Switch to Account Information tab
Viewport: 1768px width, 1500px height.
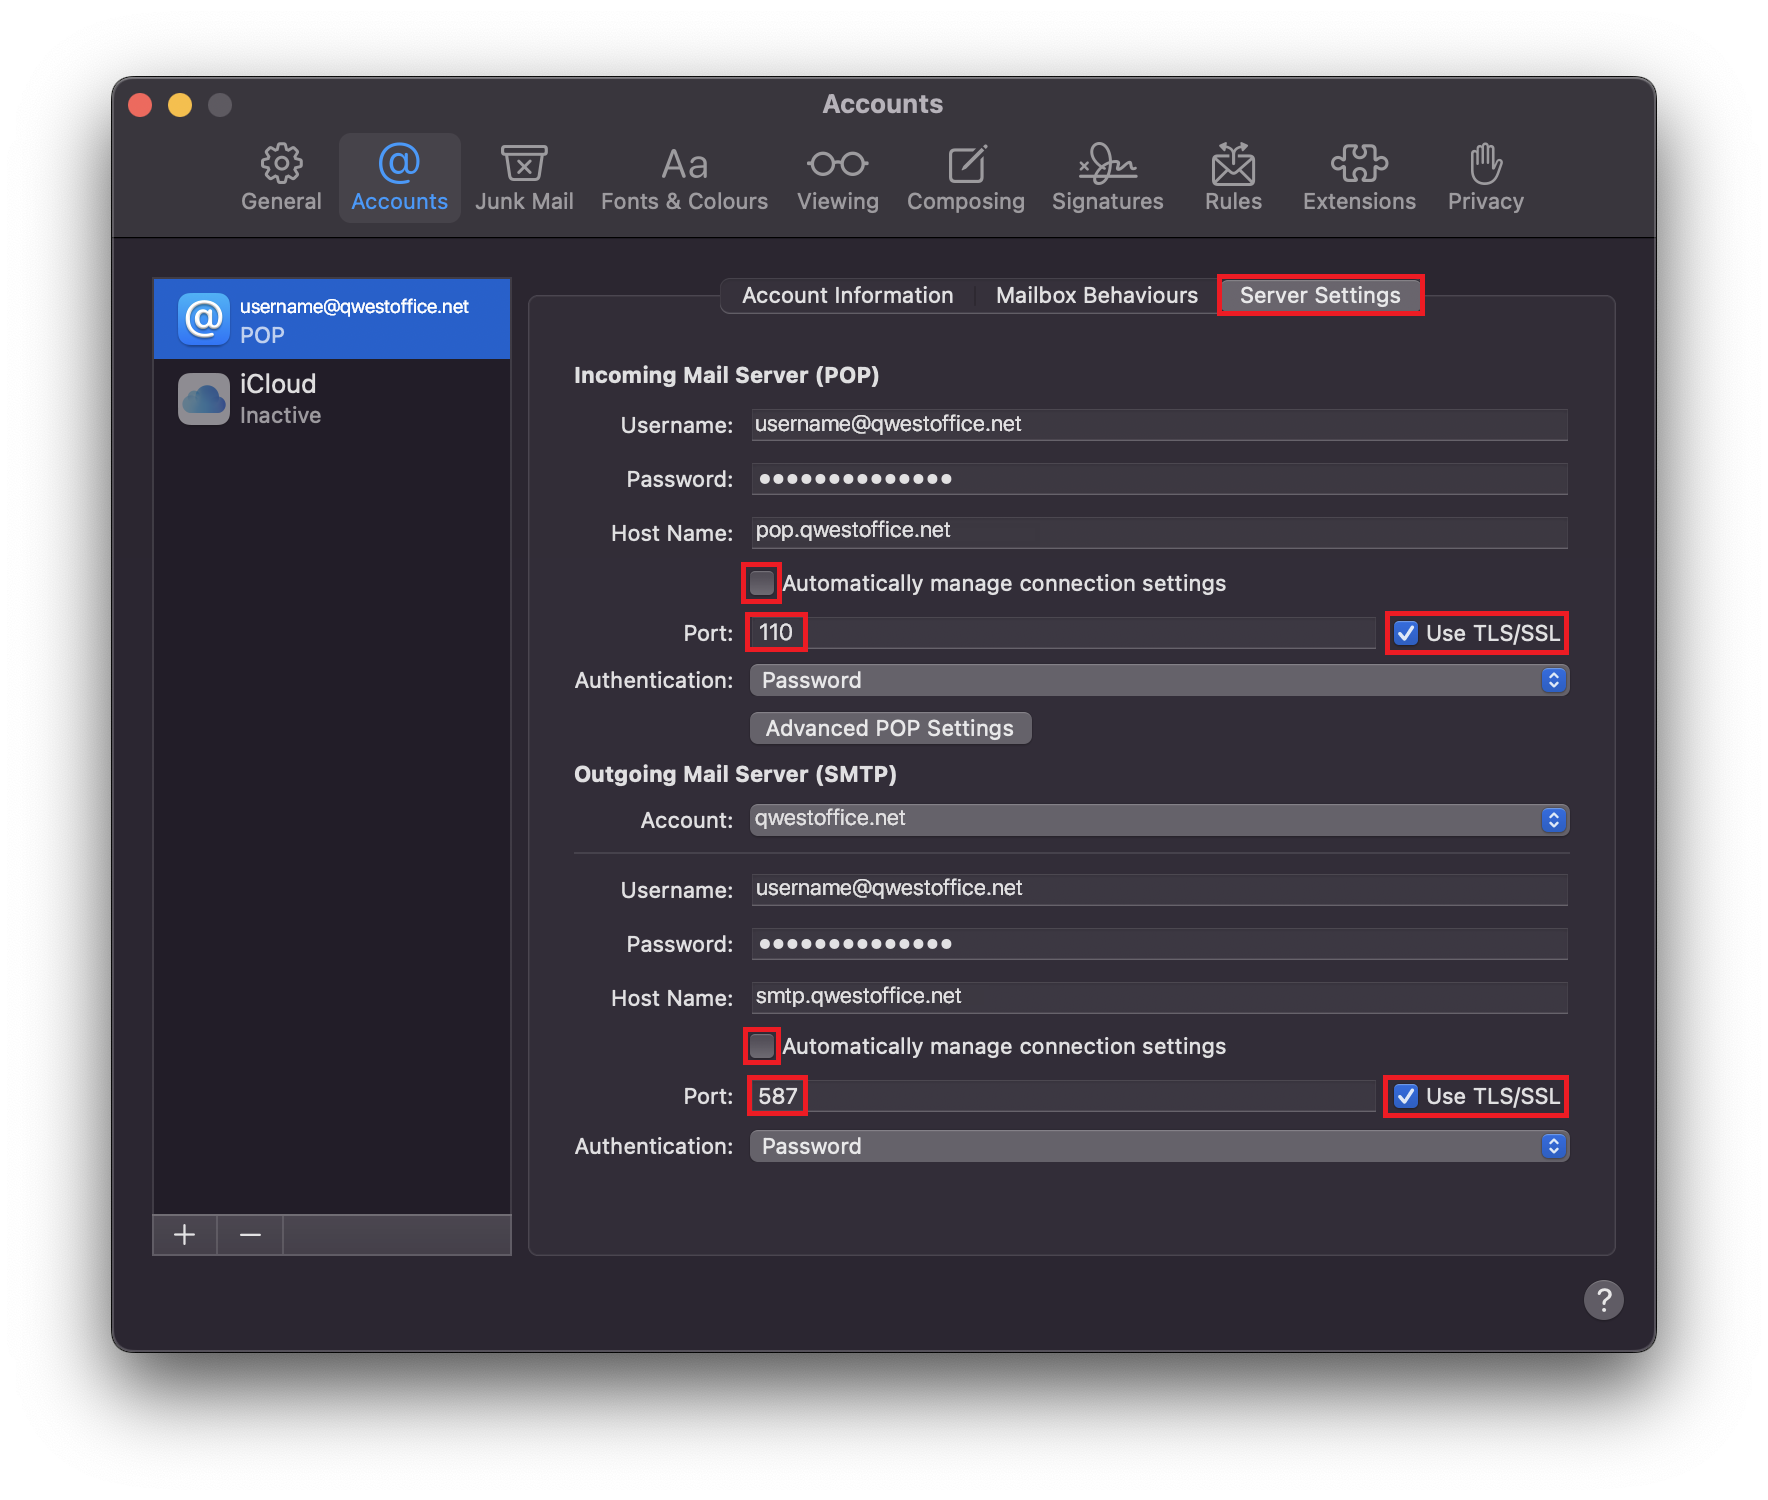click(x=847, y=296)
